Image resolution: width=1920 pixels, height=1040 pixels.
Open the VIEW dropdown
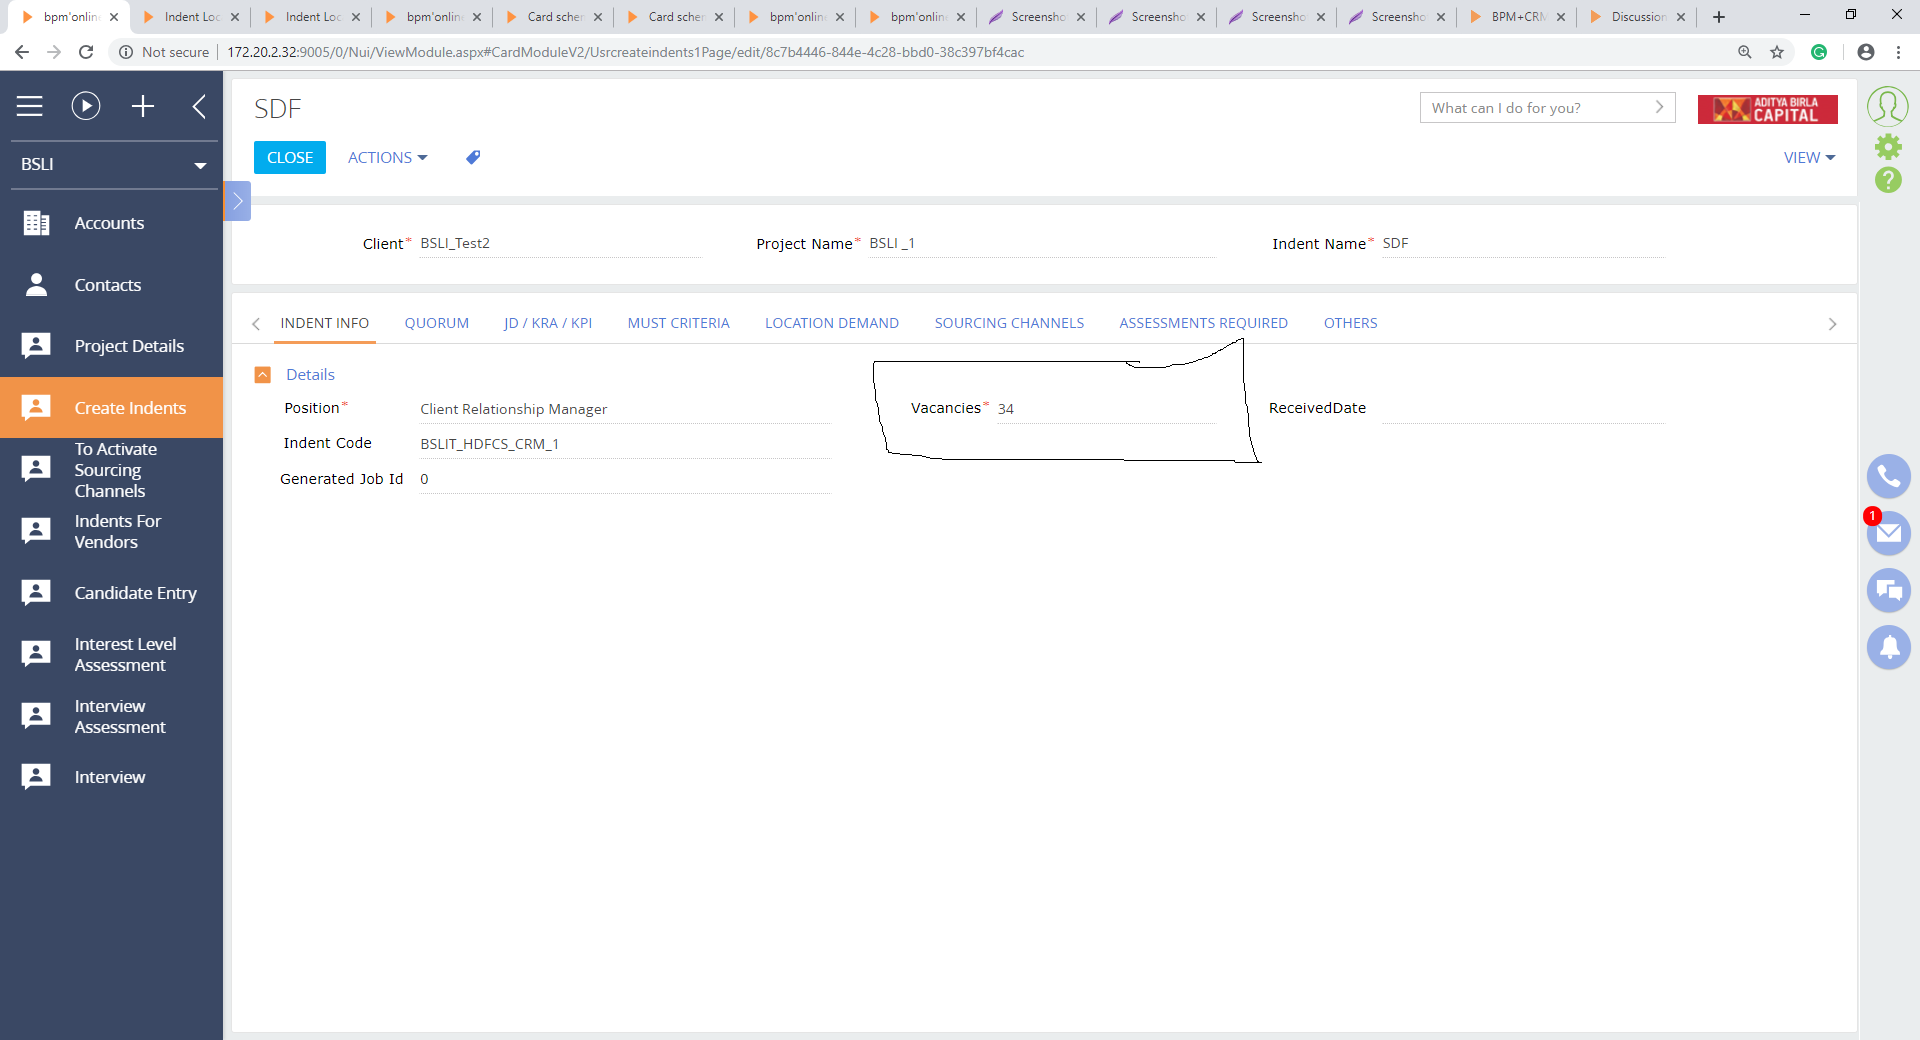pos(1809,158)
